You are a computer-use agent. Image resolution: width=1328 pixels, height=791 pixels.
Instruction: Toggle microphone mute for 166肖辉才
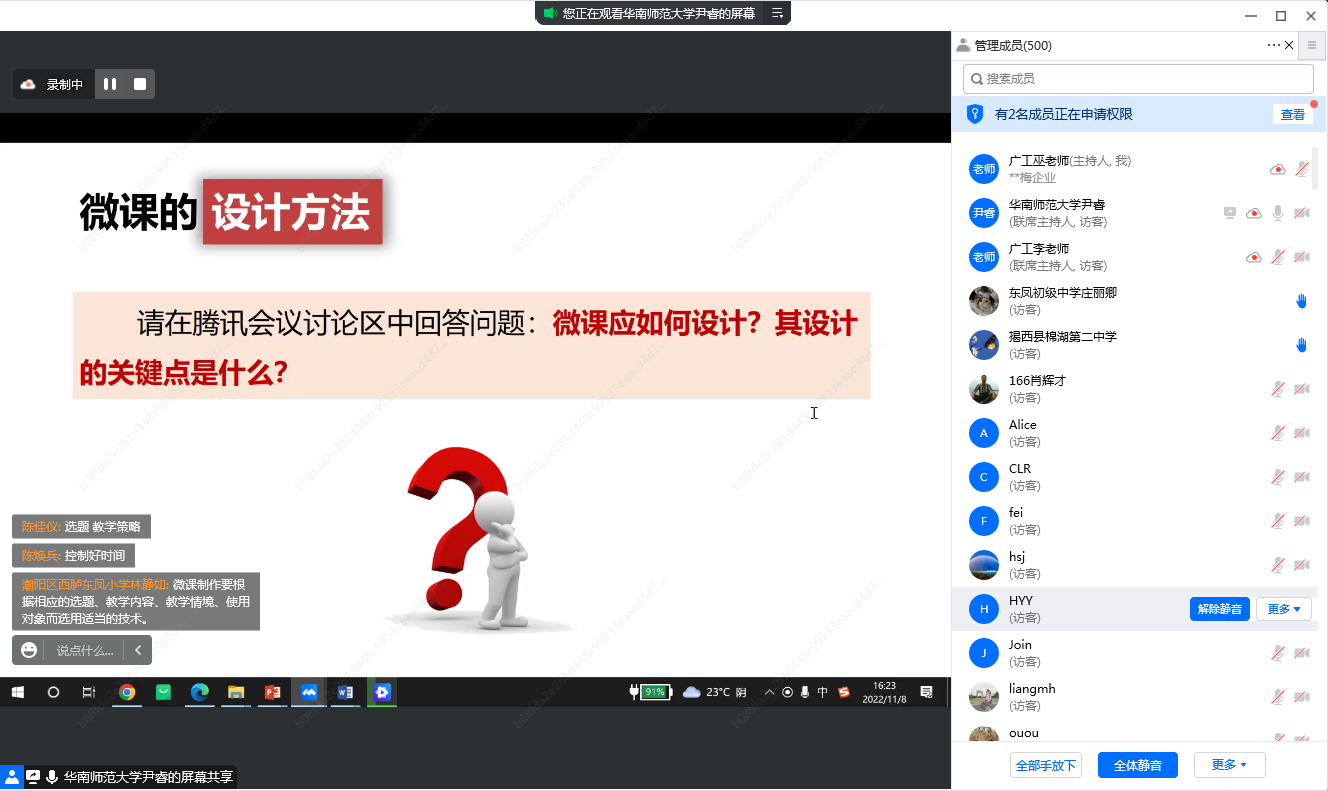(x=1277, y=389)
